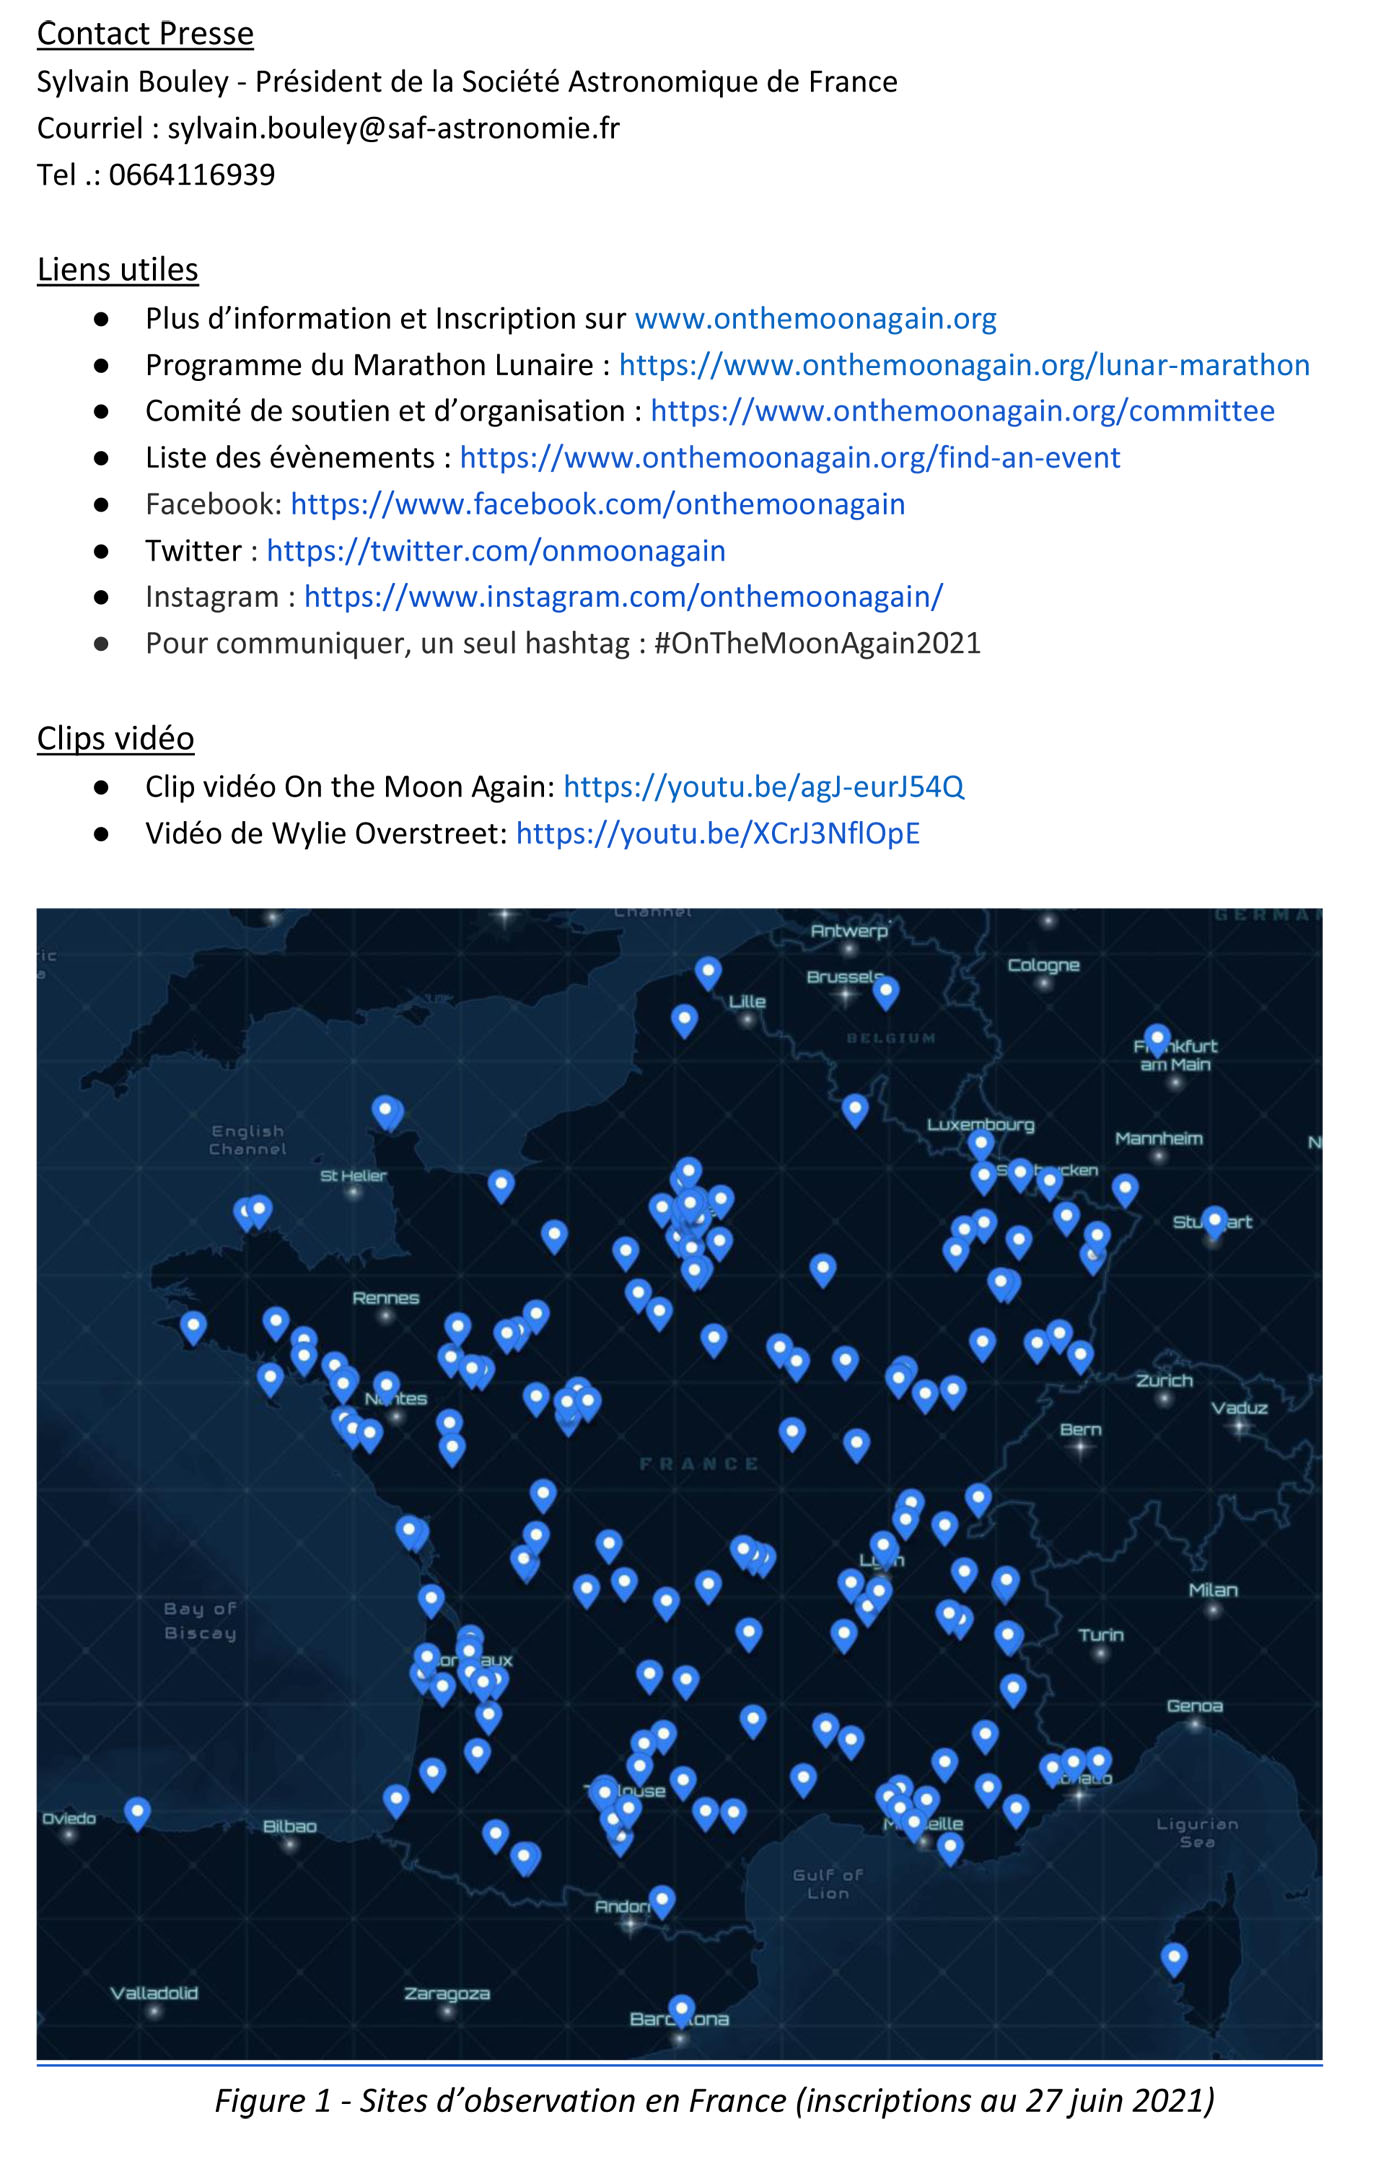The height and width of the screenshot is (2179, 1399).
Task: Click the Cologne label on the map
Action: pos(1043,965)
